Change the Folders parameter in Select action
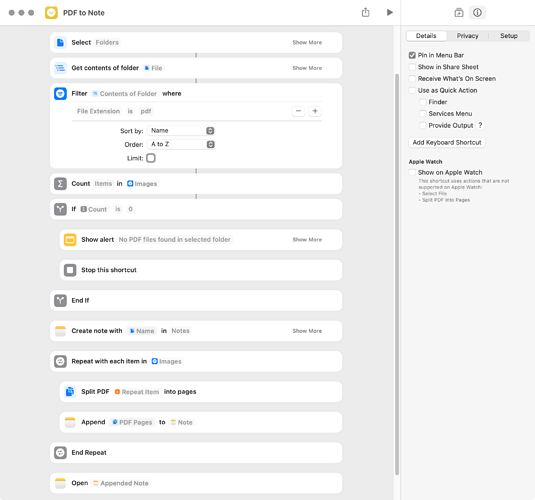Screen dimensions: 535x500 pos(107,43)
